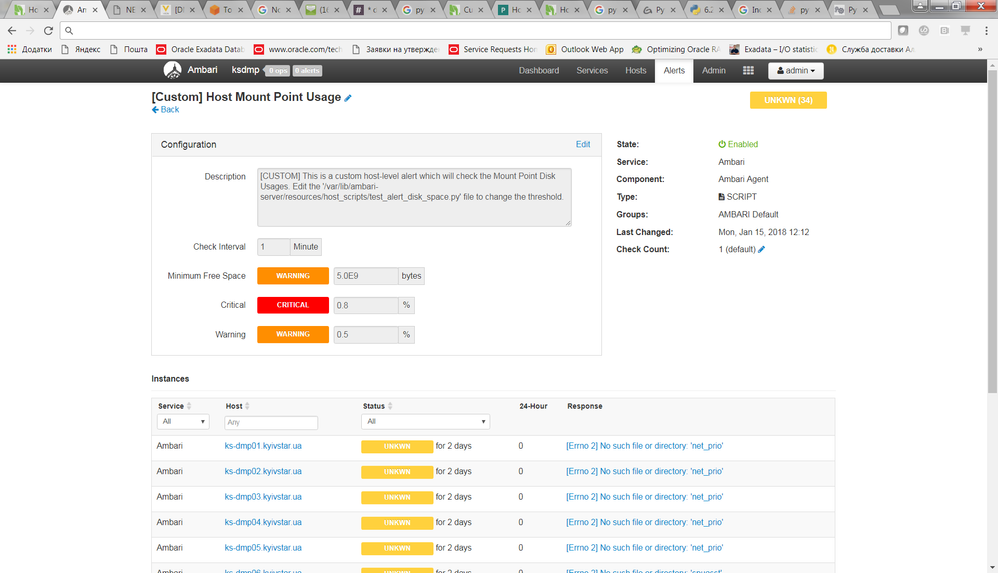Click the response message for ks-dmp01
Screen dimensions: 998x573
pyautogui.click(x=645, y=446)
